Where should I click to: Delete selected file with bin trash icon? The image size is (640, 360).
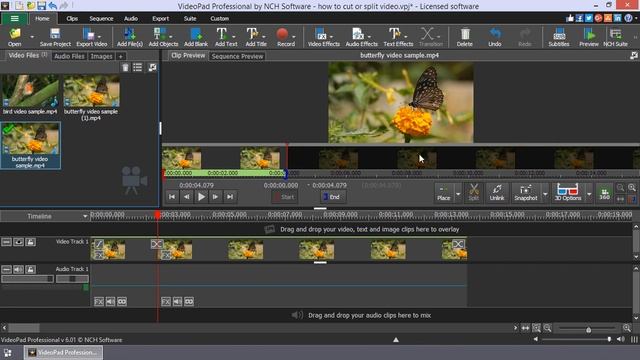click(x=125, y=67)
